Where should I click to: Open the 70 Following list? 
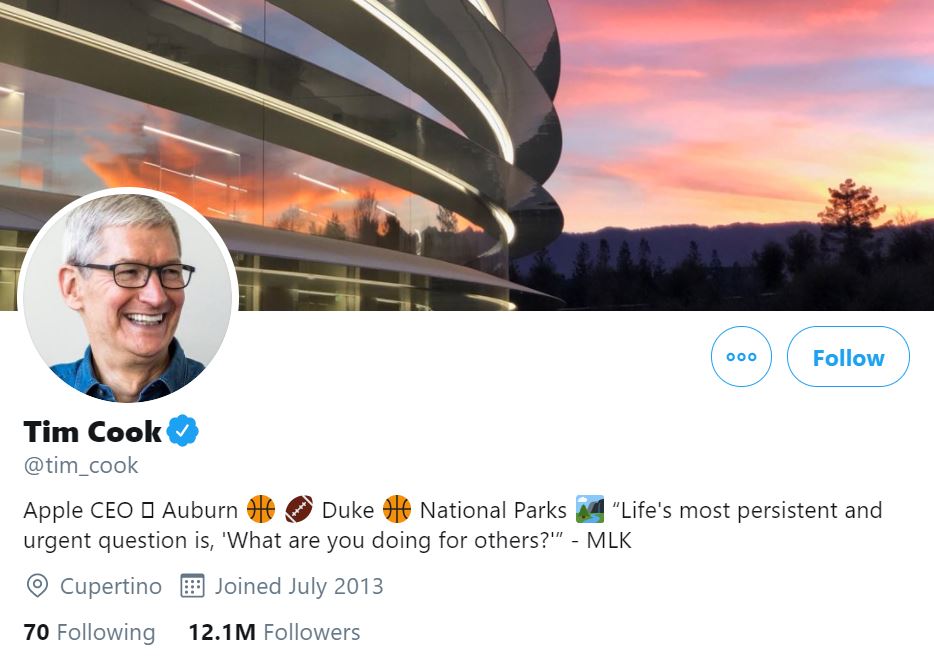[89, 632]
